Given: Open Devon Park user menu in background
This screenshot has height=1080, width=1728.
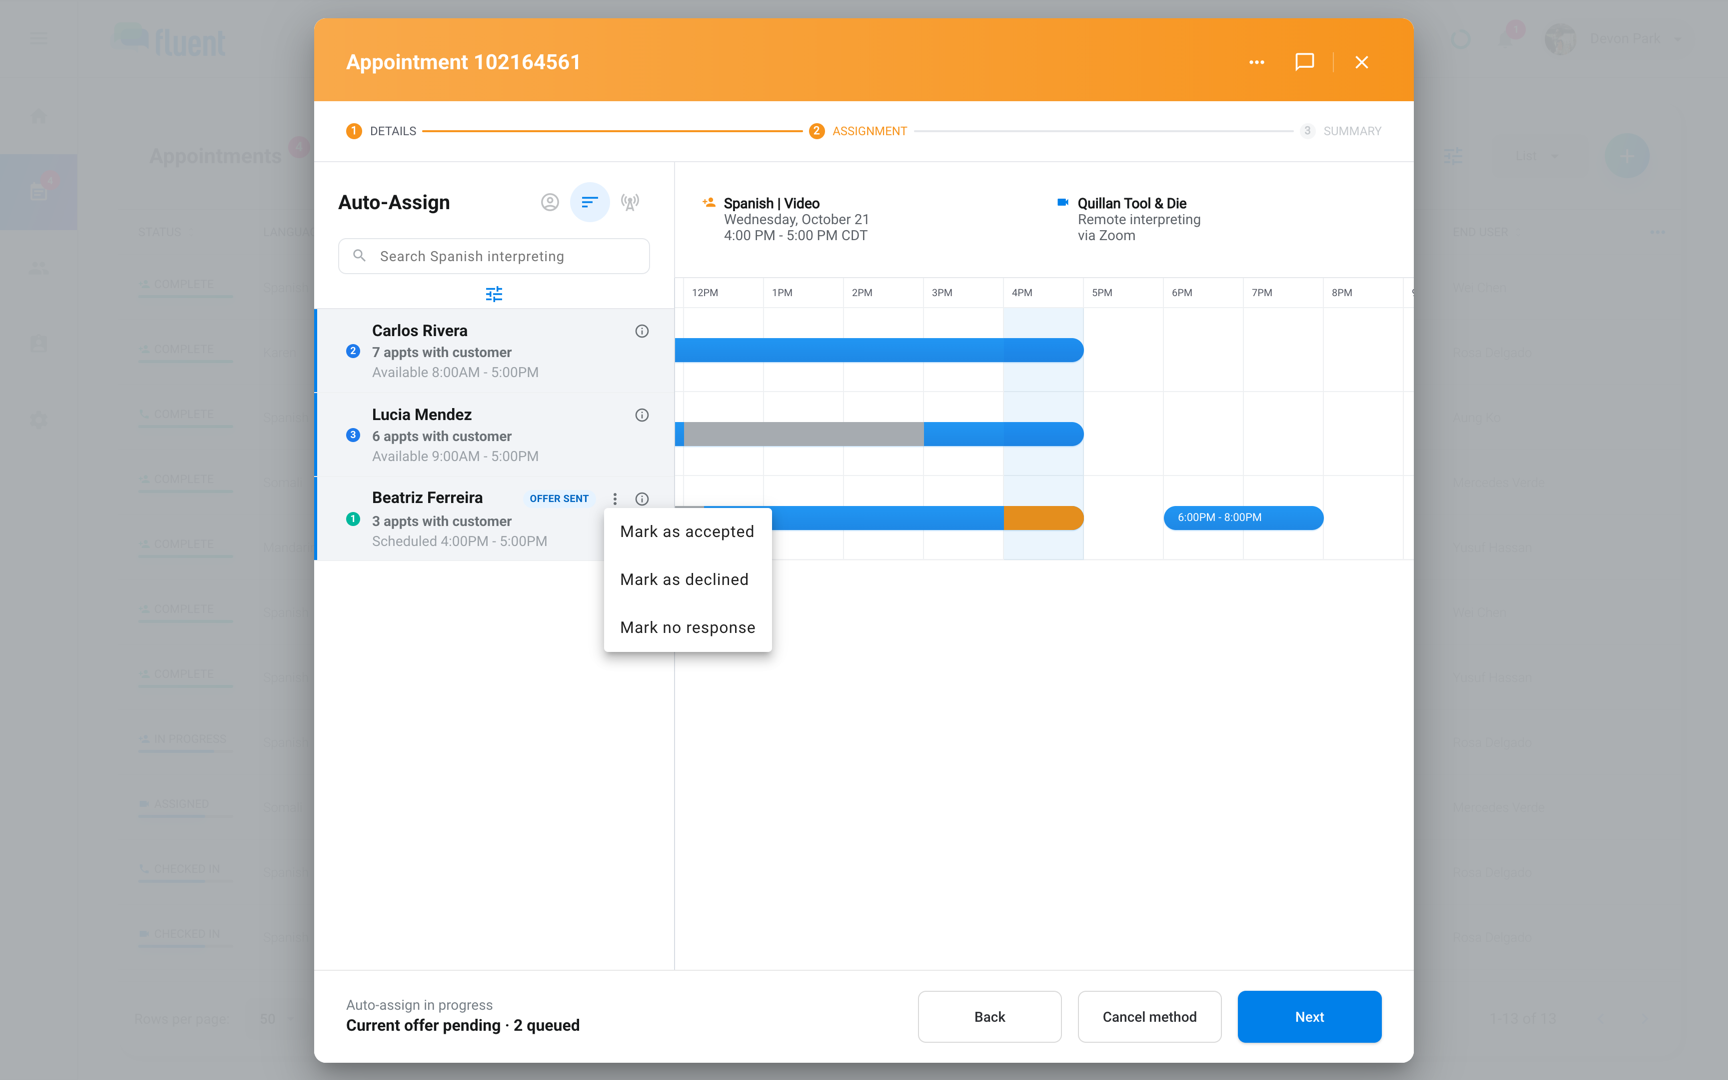Looking at the screenshot, I should click(1613, 39).
